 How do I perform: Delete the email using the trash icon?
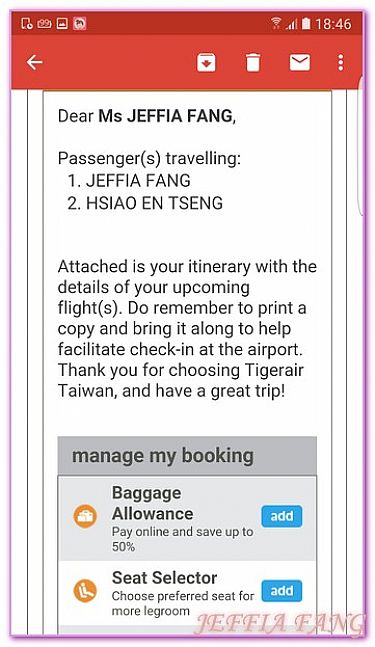[253, 63]
